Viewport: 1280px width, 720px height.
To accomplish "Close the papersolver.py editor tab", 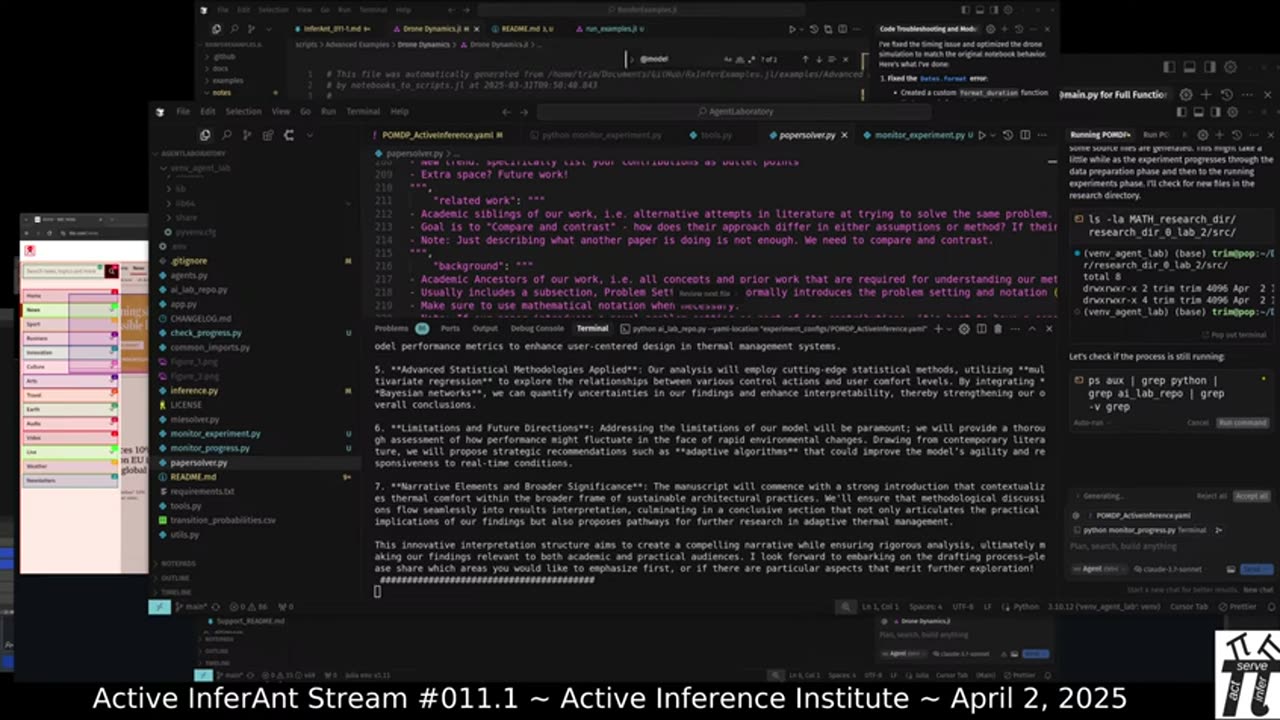I will point(844,135).
